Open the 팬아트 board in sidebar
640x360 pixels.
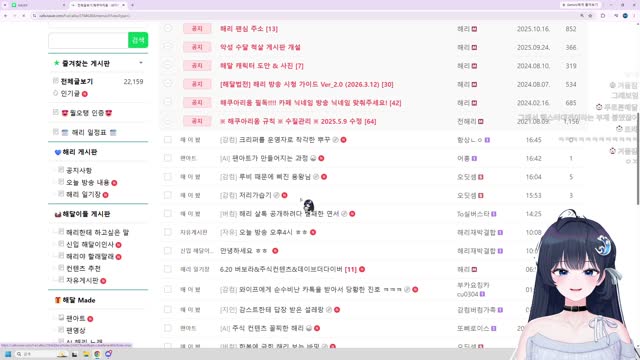pos(76,318)
